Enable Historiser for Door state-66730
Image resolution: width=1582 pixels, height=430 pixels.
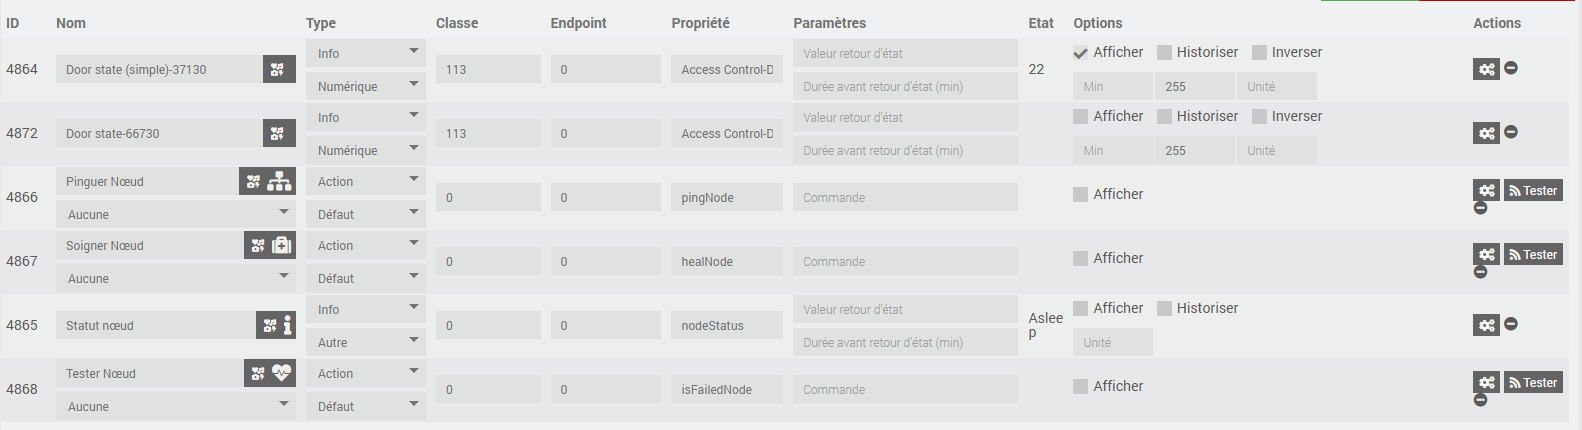pyautogui.click(x=1164, y=117)
